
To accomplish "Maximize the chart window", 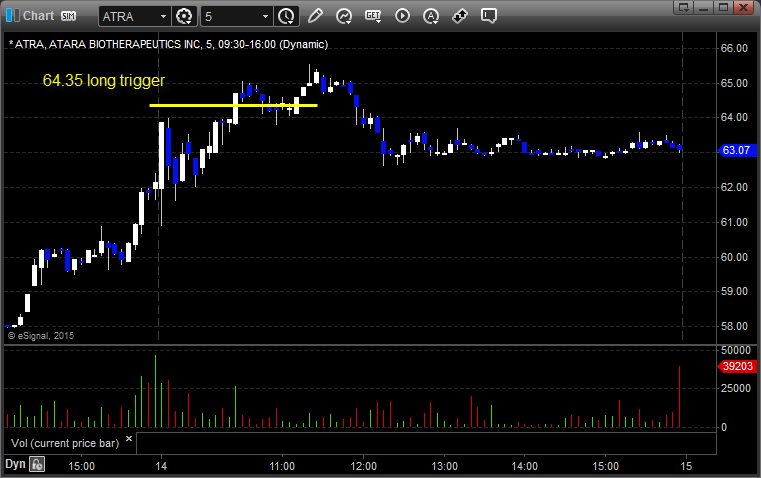I will pos(723,7).
